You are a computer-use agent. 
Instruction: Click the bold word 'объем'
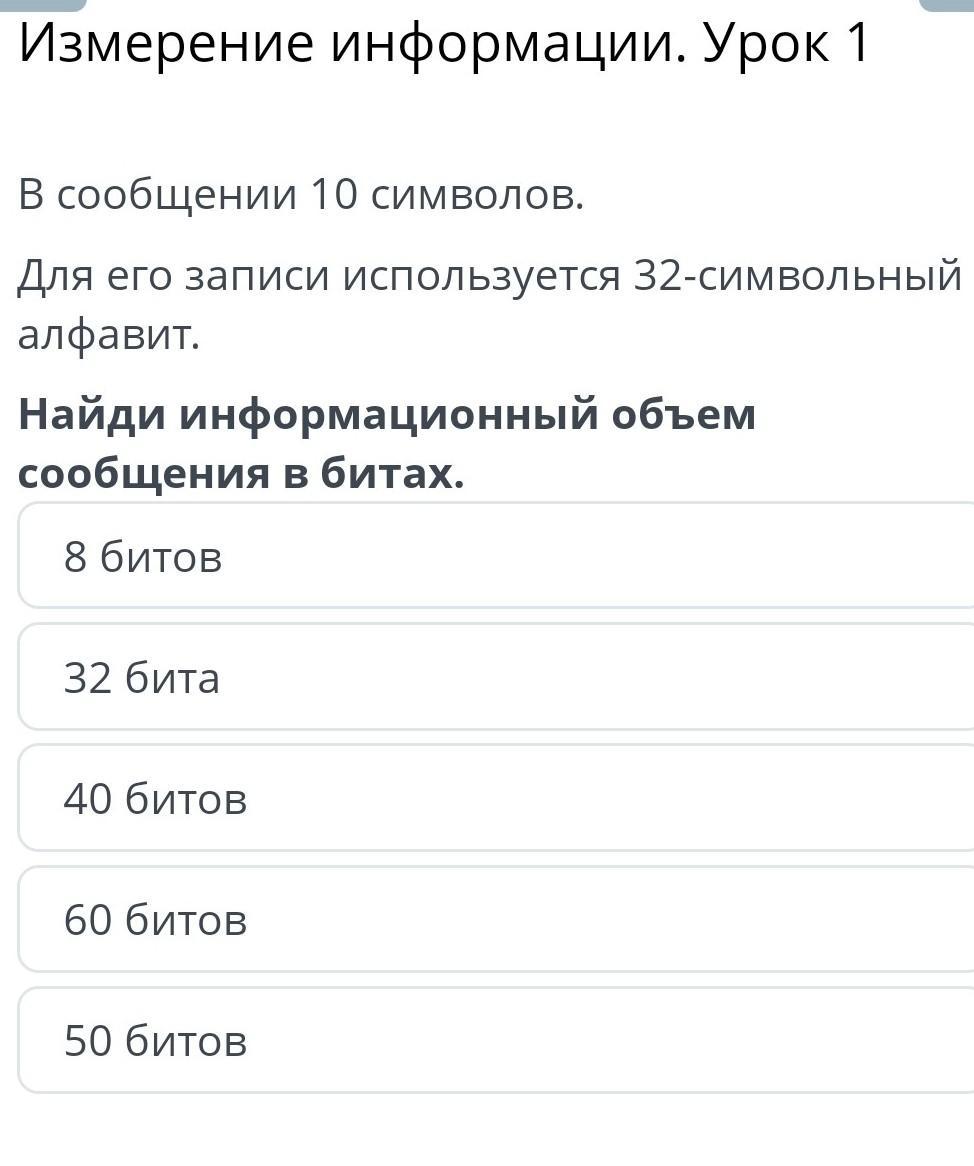(683, 415)
